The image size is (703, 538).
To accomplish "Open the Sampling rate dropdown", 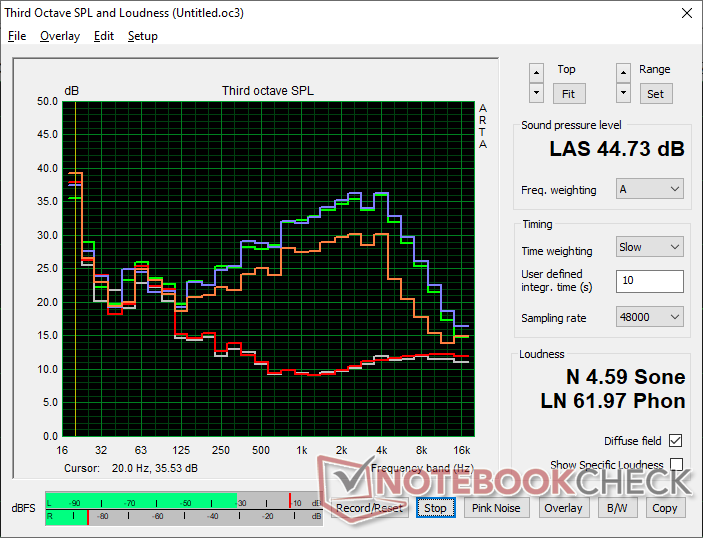I will (649, 317).
